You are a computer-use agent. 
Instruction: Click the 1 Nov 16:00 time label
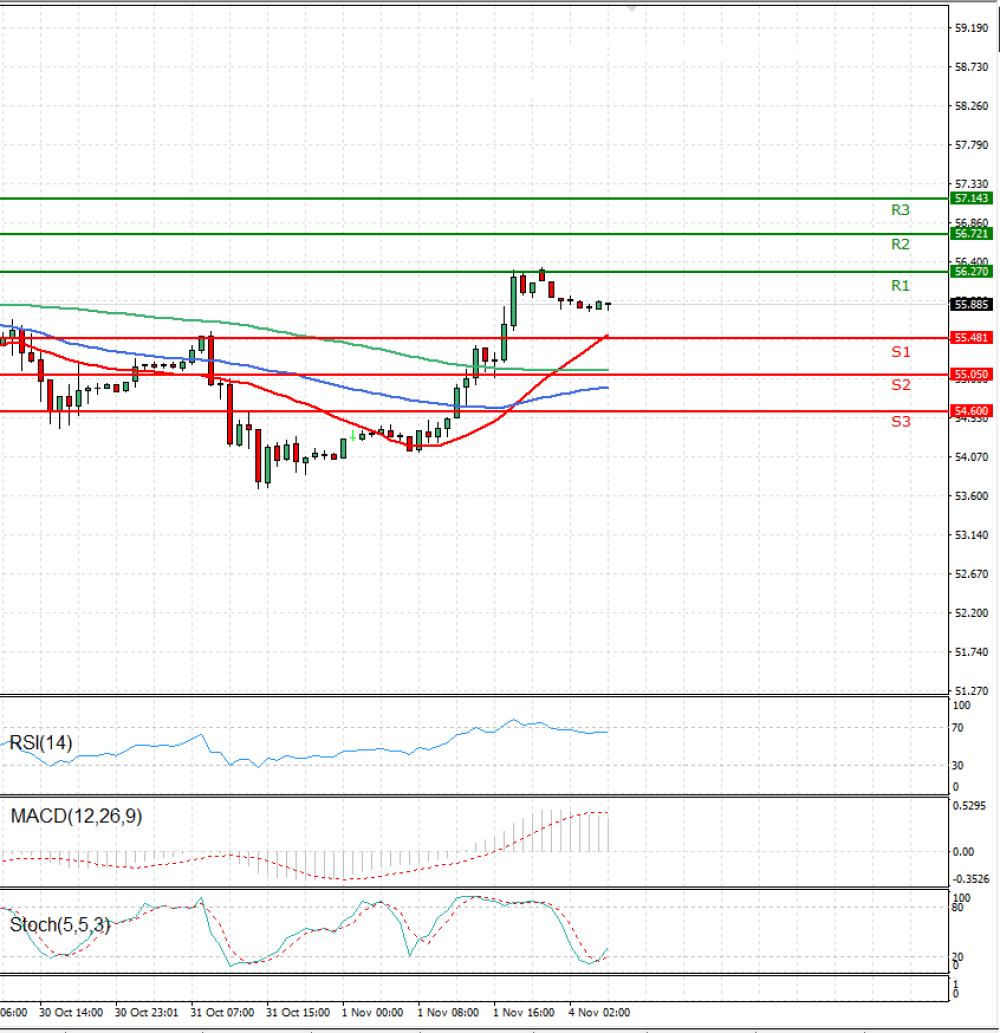coord(524,1013)
